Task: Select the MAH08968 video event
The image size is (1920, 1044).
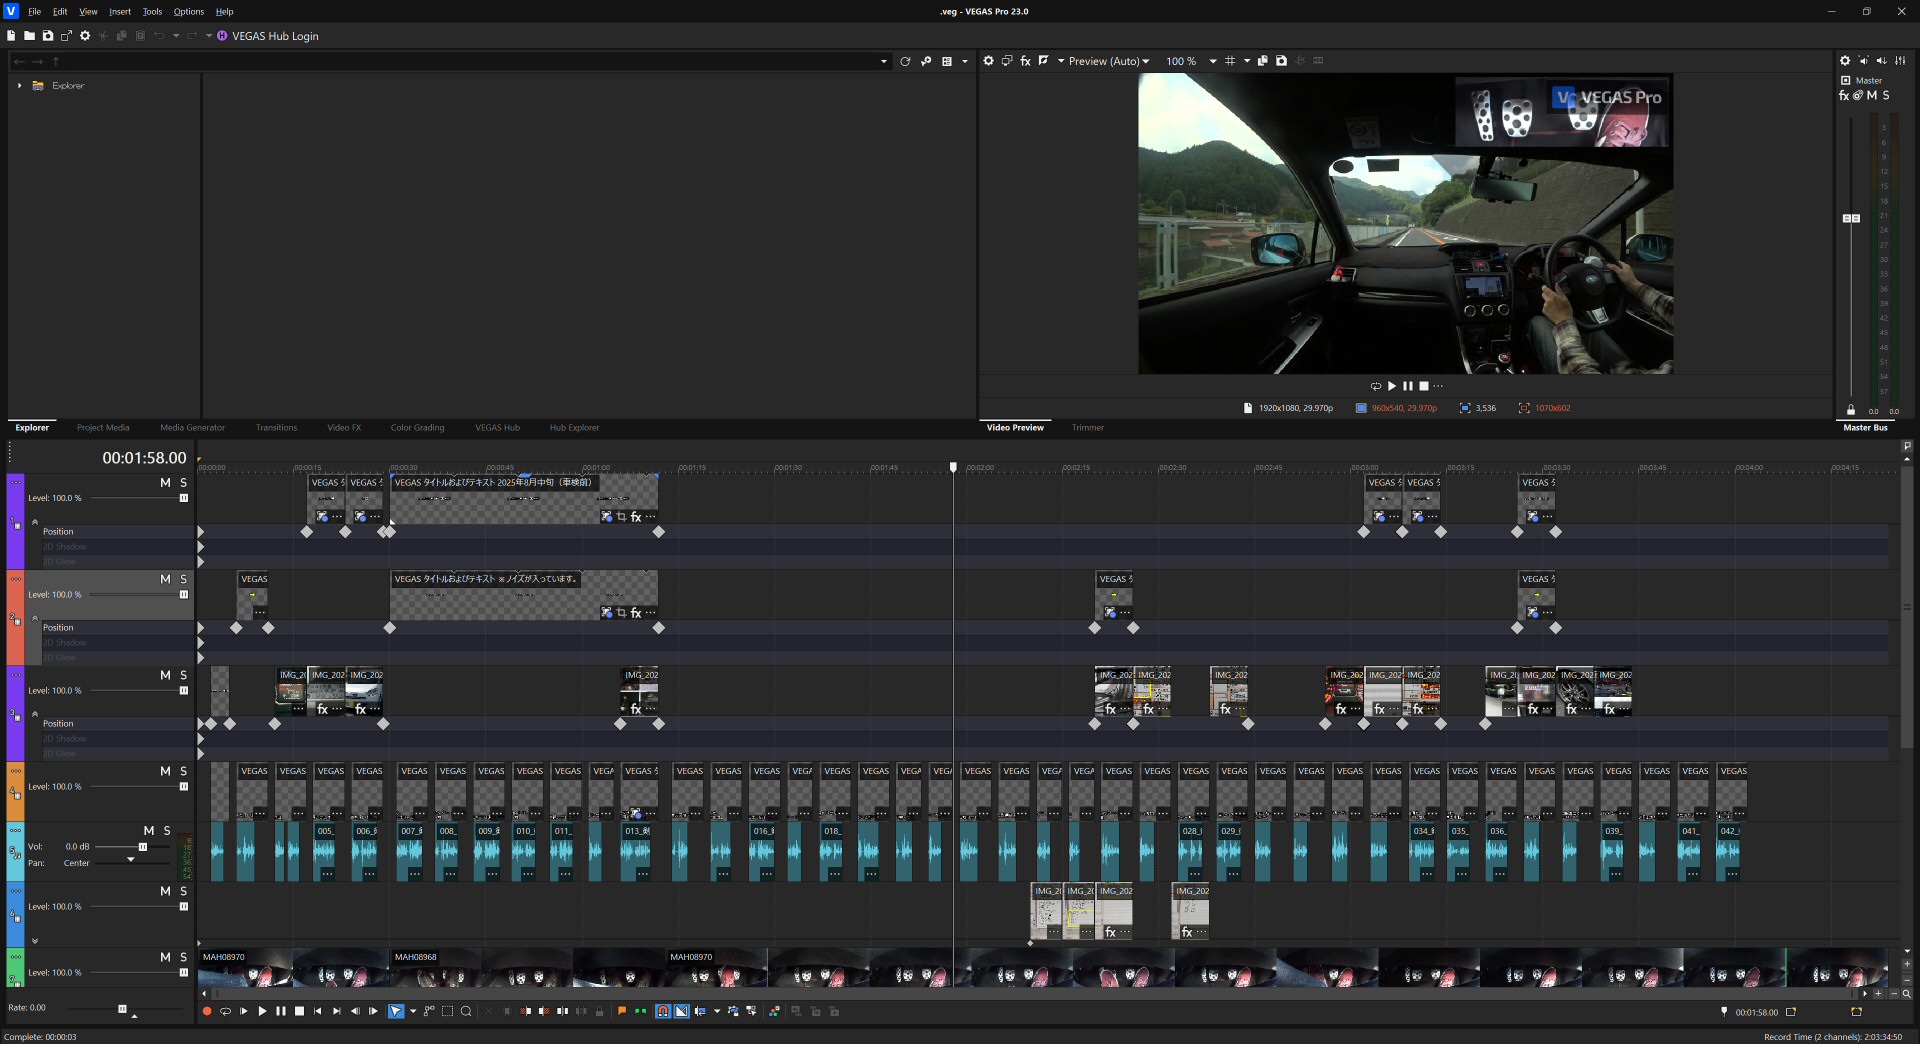Action: pos(527,968)
